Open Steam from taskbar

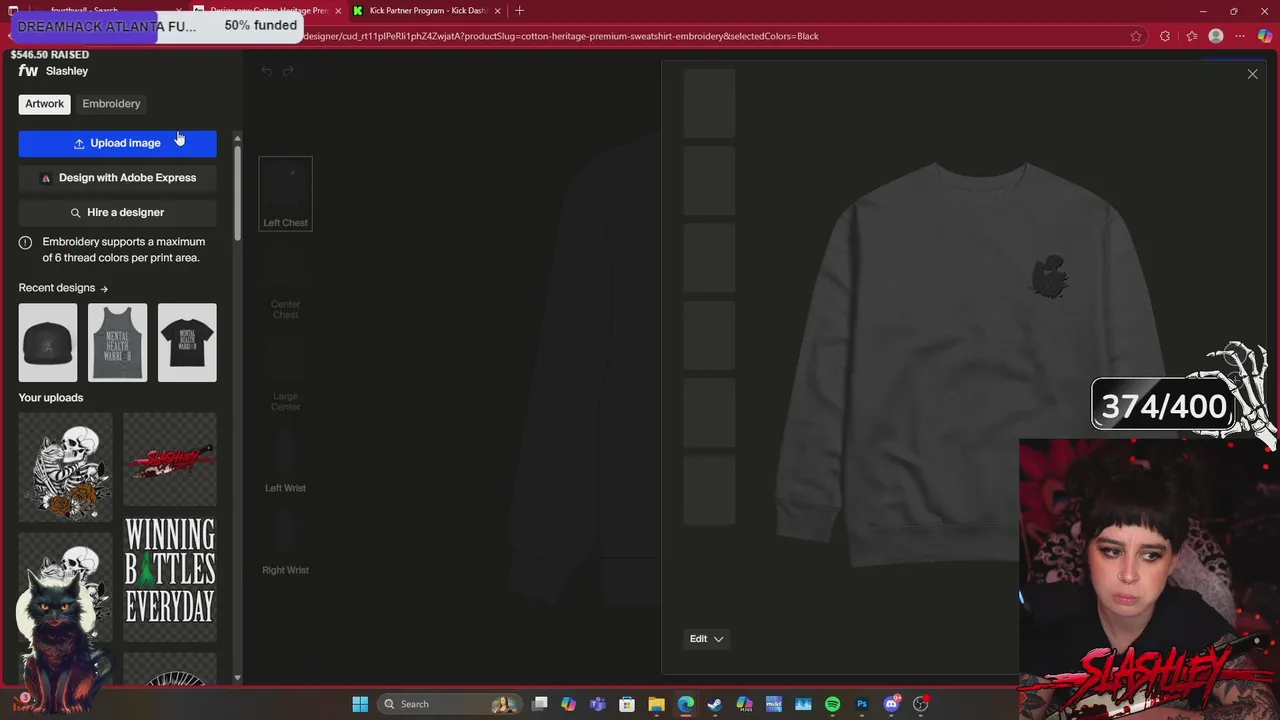pyautogui.click(x=715, y=704)
